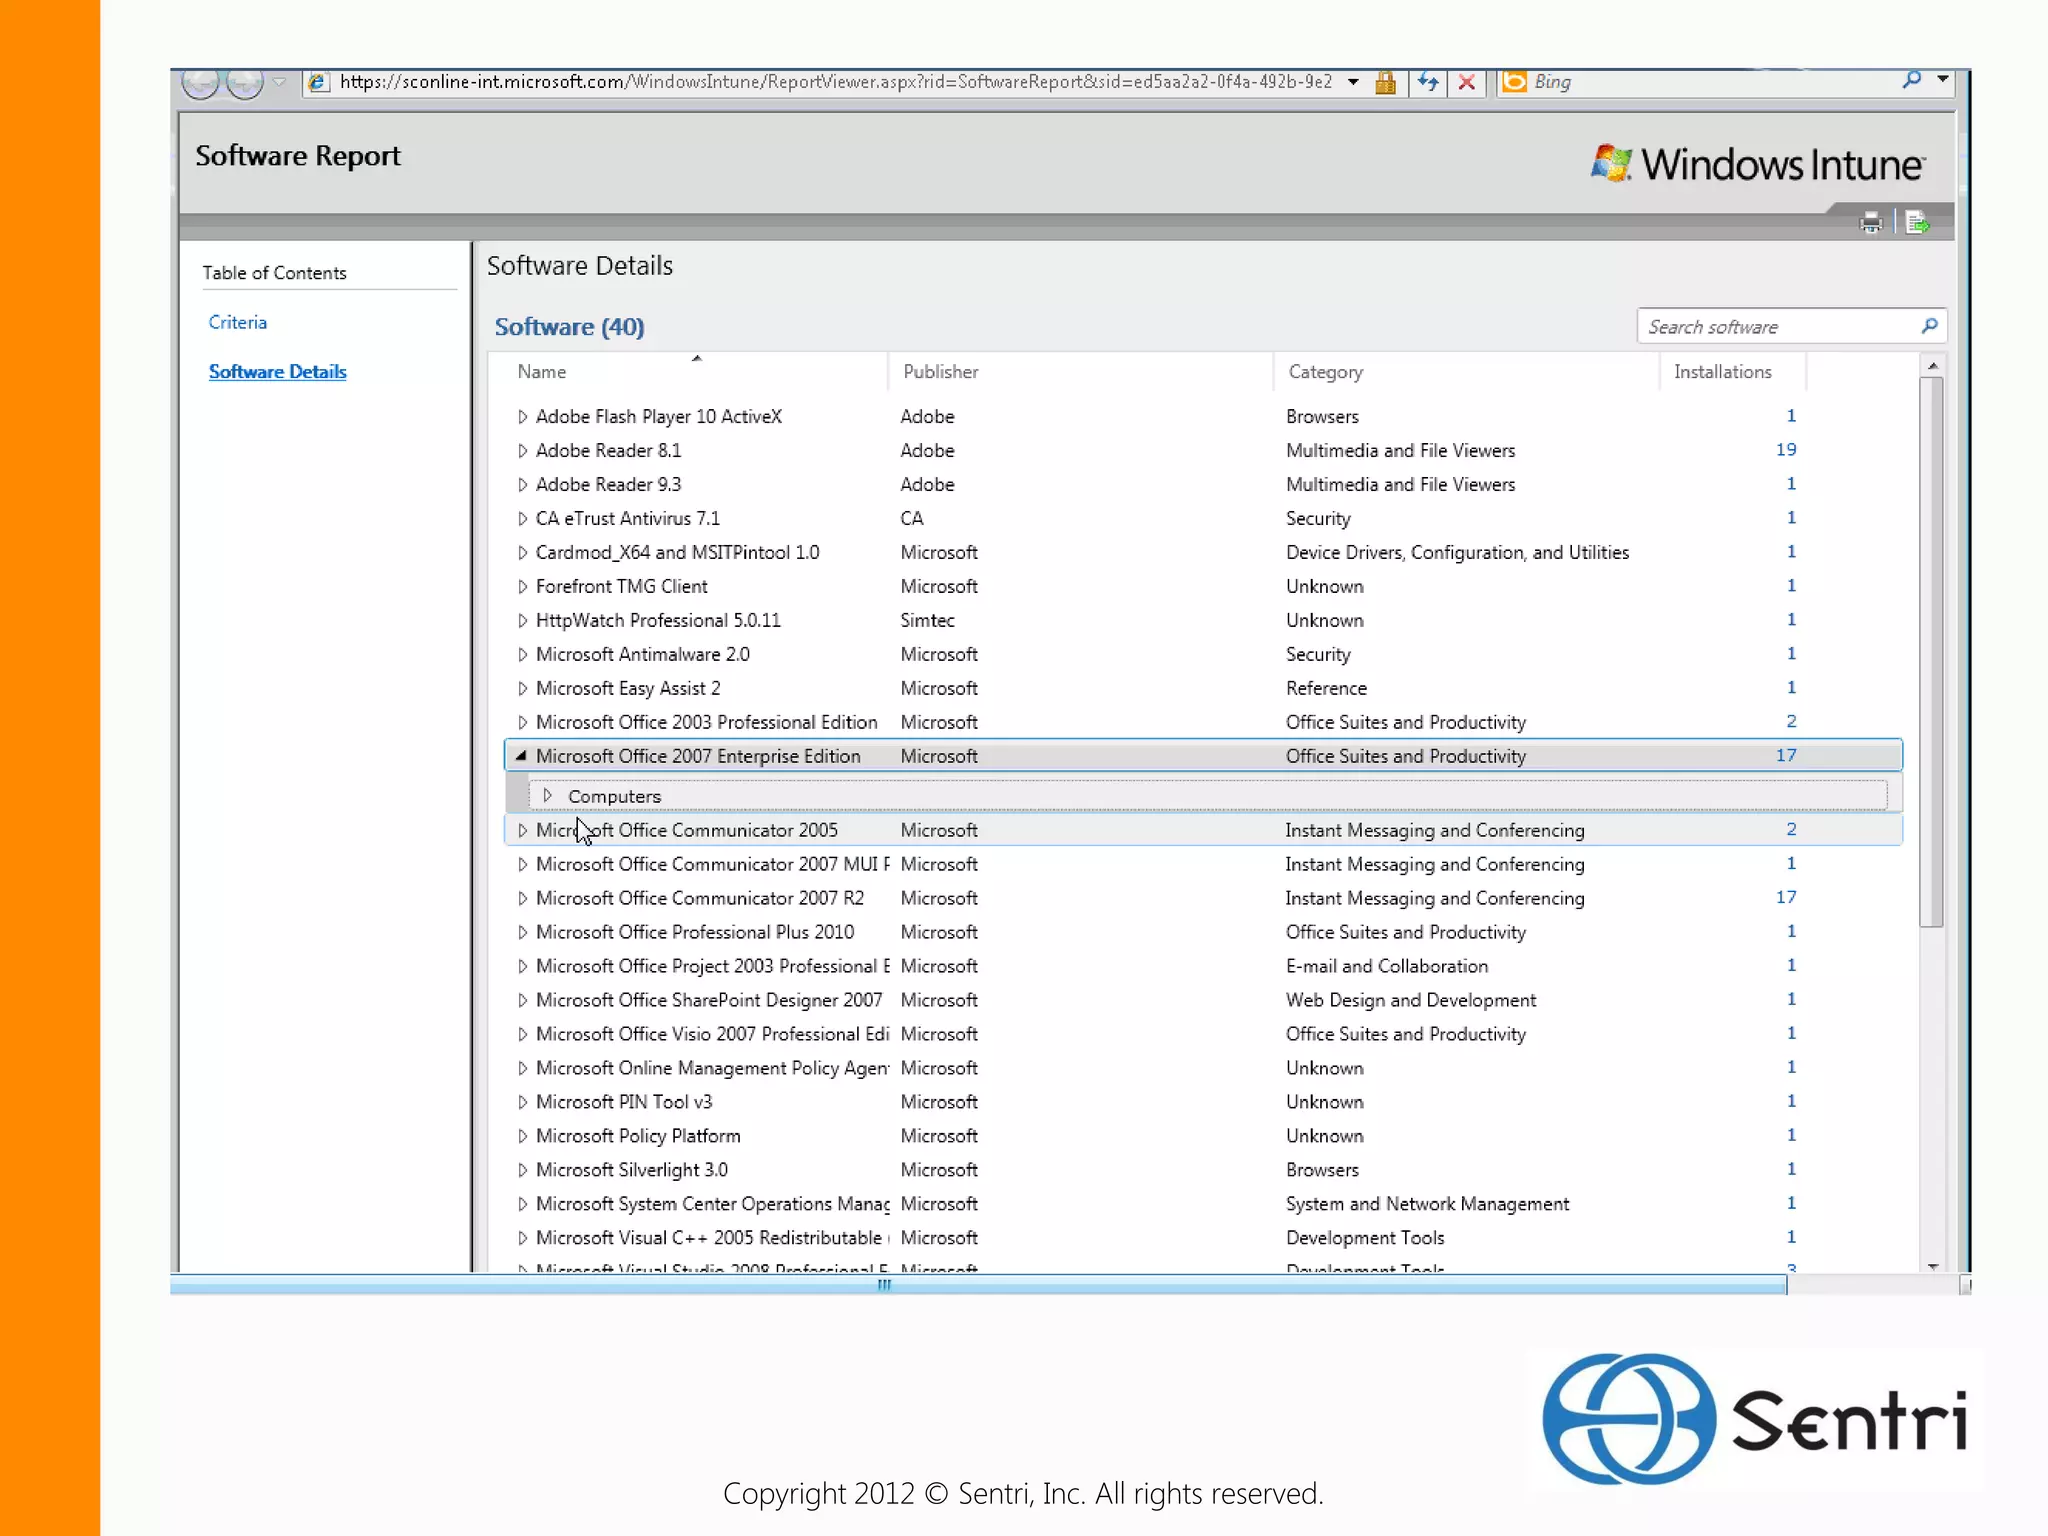Expand the Microsoft Silverlight 3.0 row

522,1170
